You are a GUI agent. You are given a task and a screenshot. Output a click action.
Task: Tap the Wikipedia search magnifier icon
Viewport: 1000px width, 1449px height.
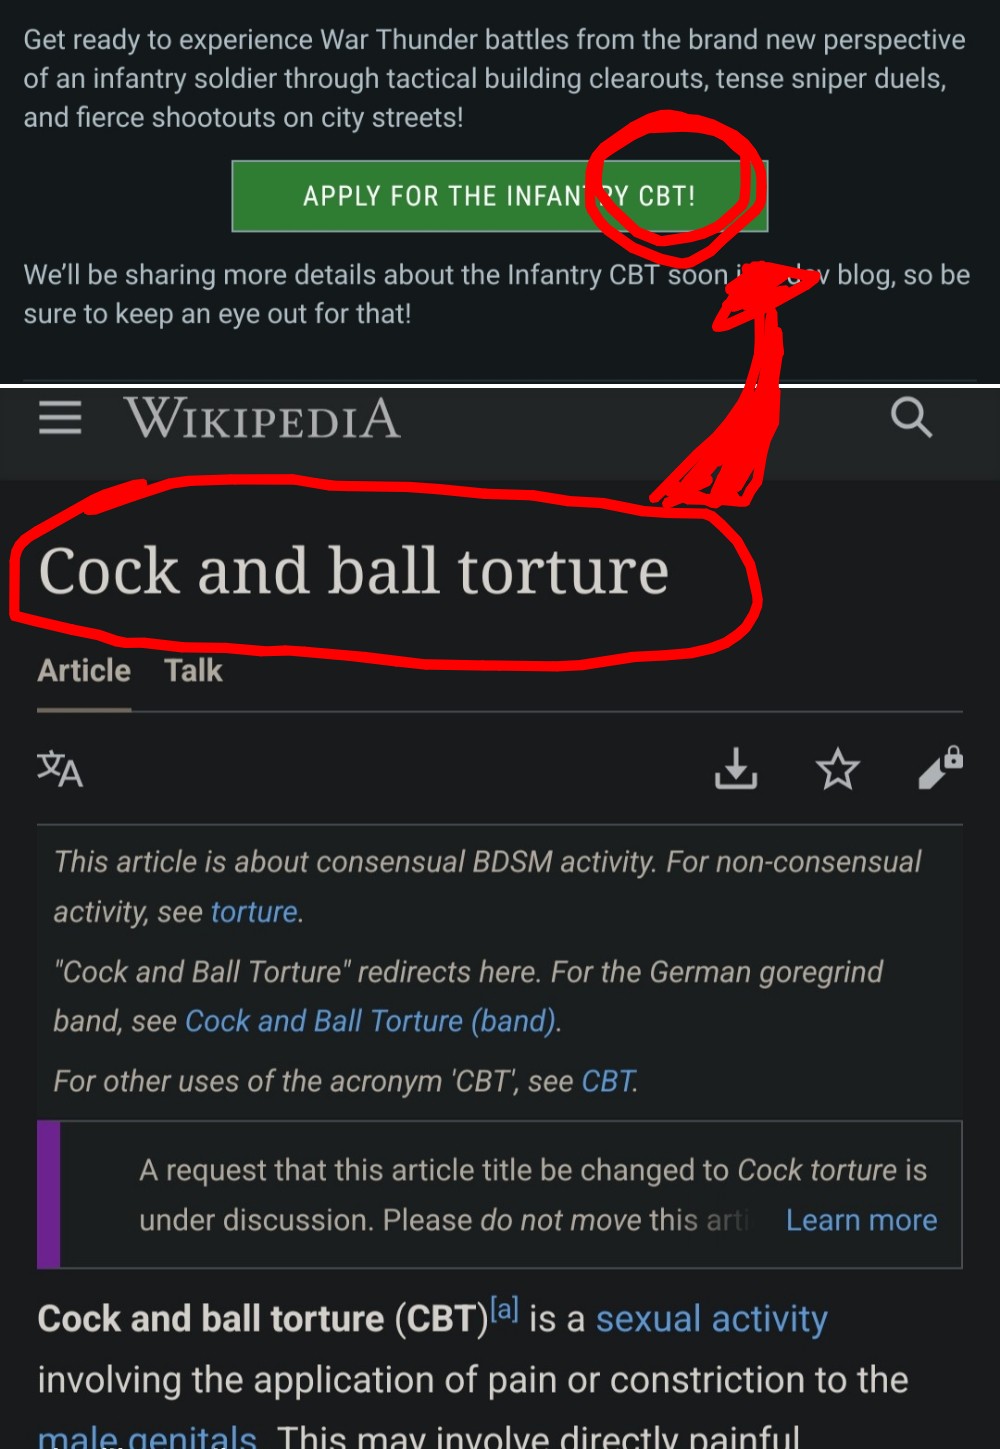(911, 417)
